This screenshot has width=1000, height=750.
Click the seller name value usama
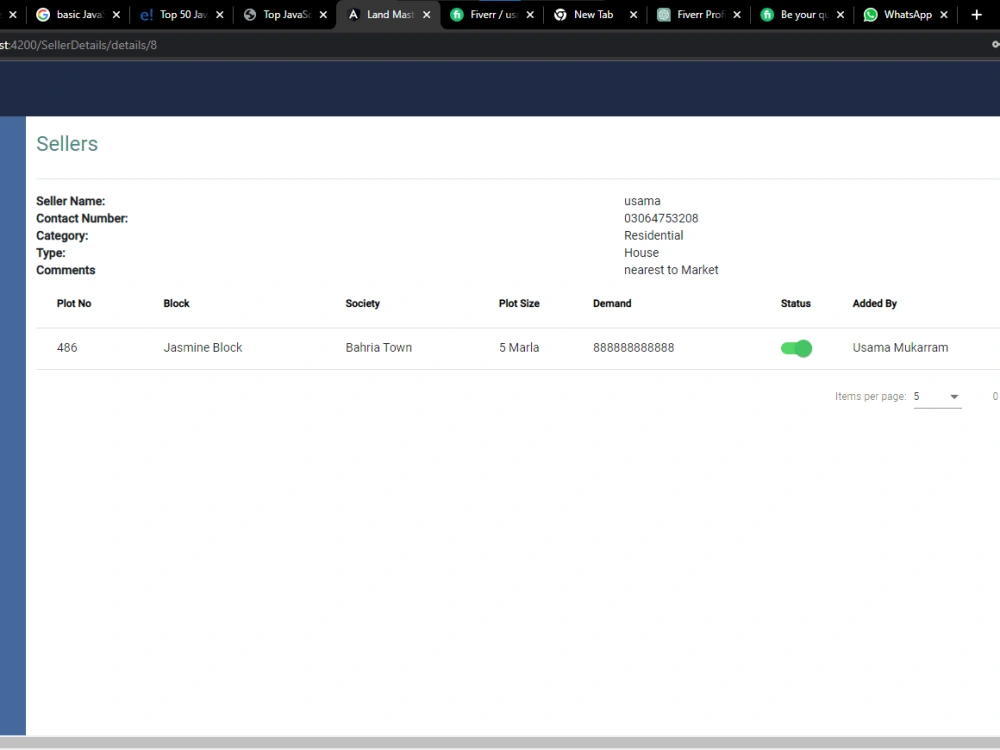[642, 201]
